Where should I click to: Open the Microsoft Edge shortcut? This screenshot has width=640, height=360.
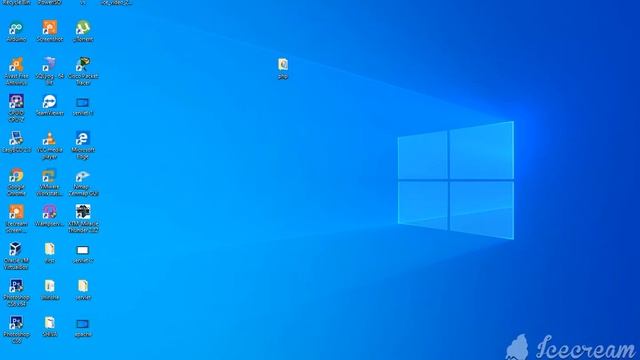[x=83, y=145]
